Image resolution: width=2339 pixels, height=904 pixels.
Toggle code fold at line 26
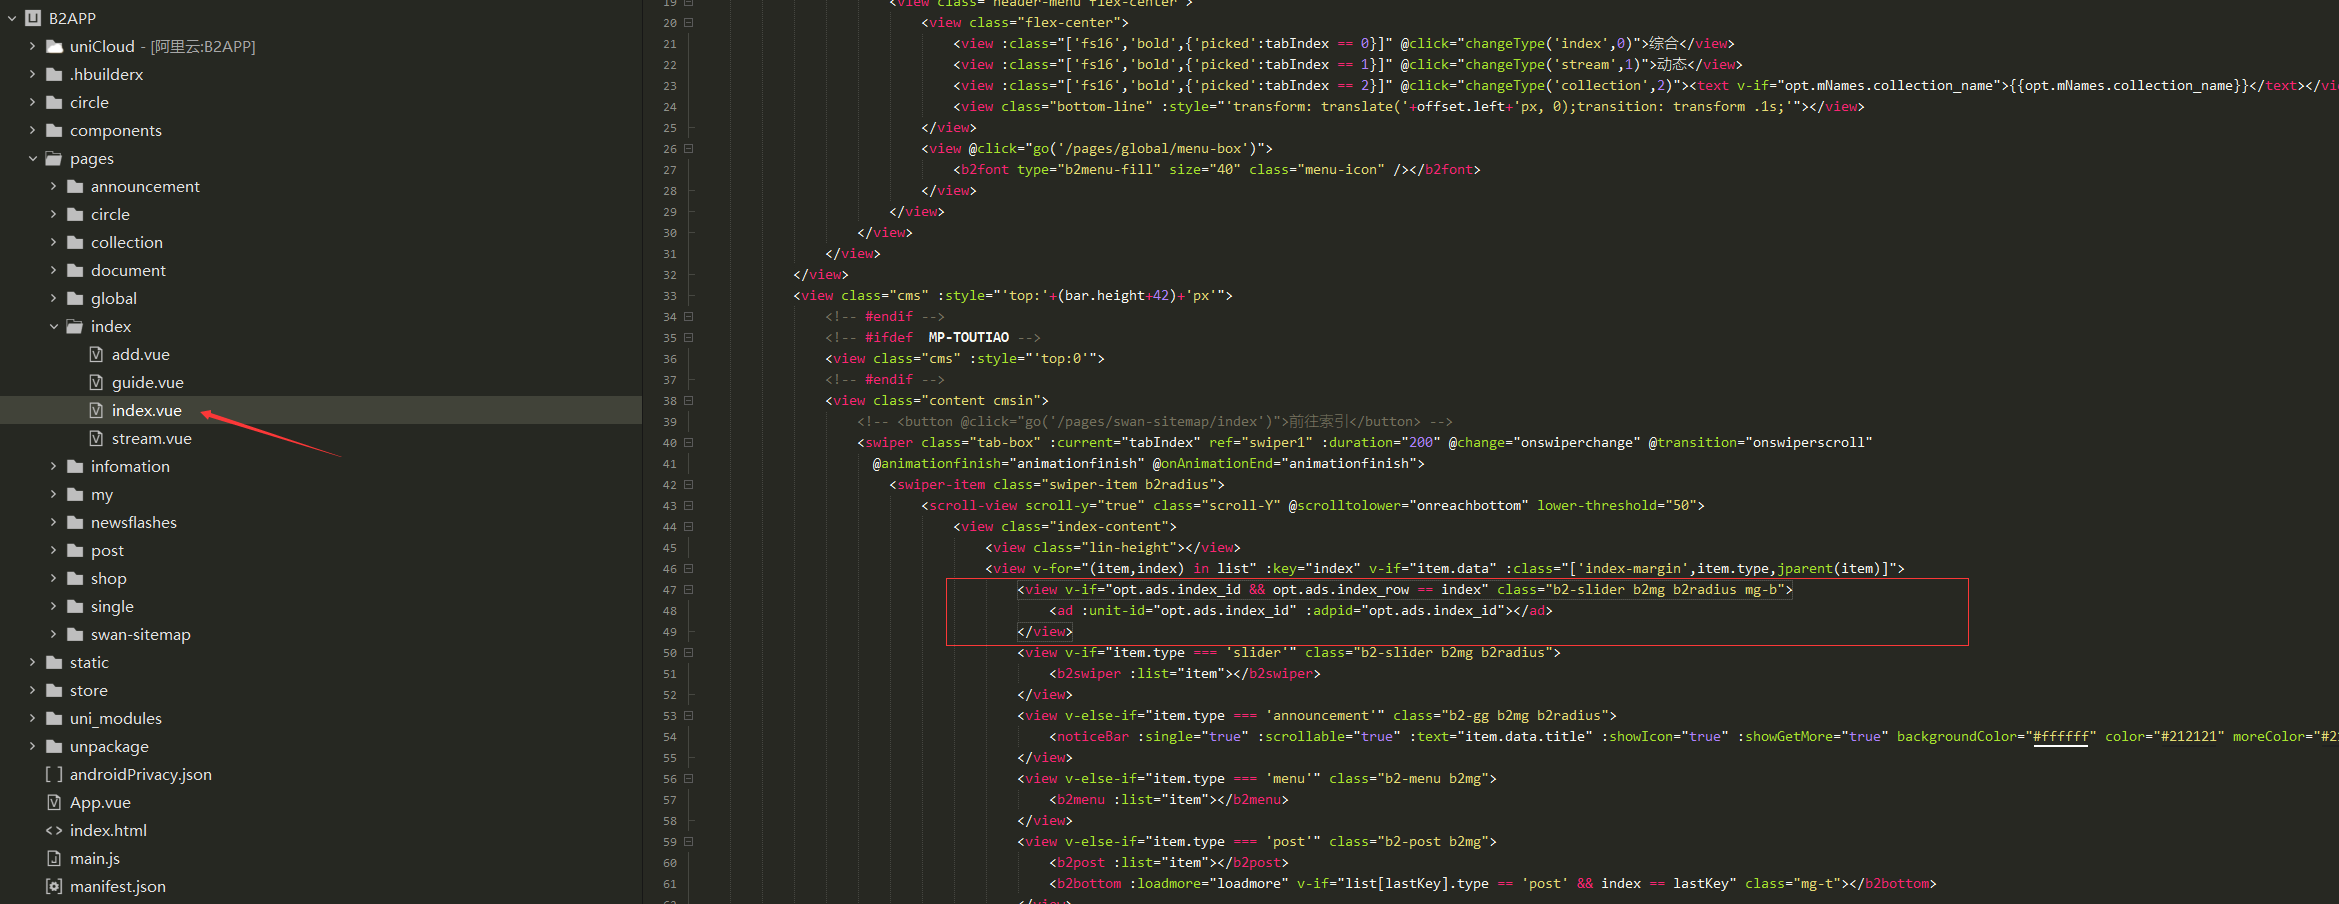point(688,149)
